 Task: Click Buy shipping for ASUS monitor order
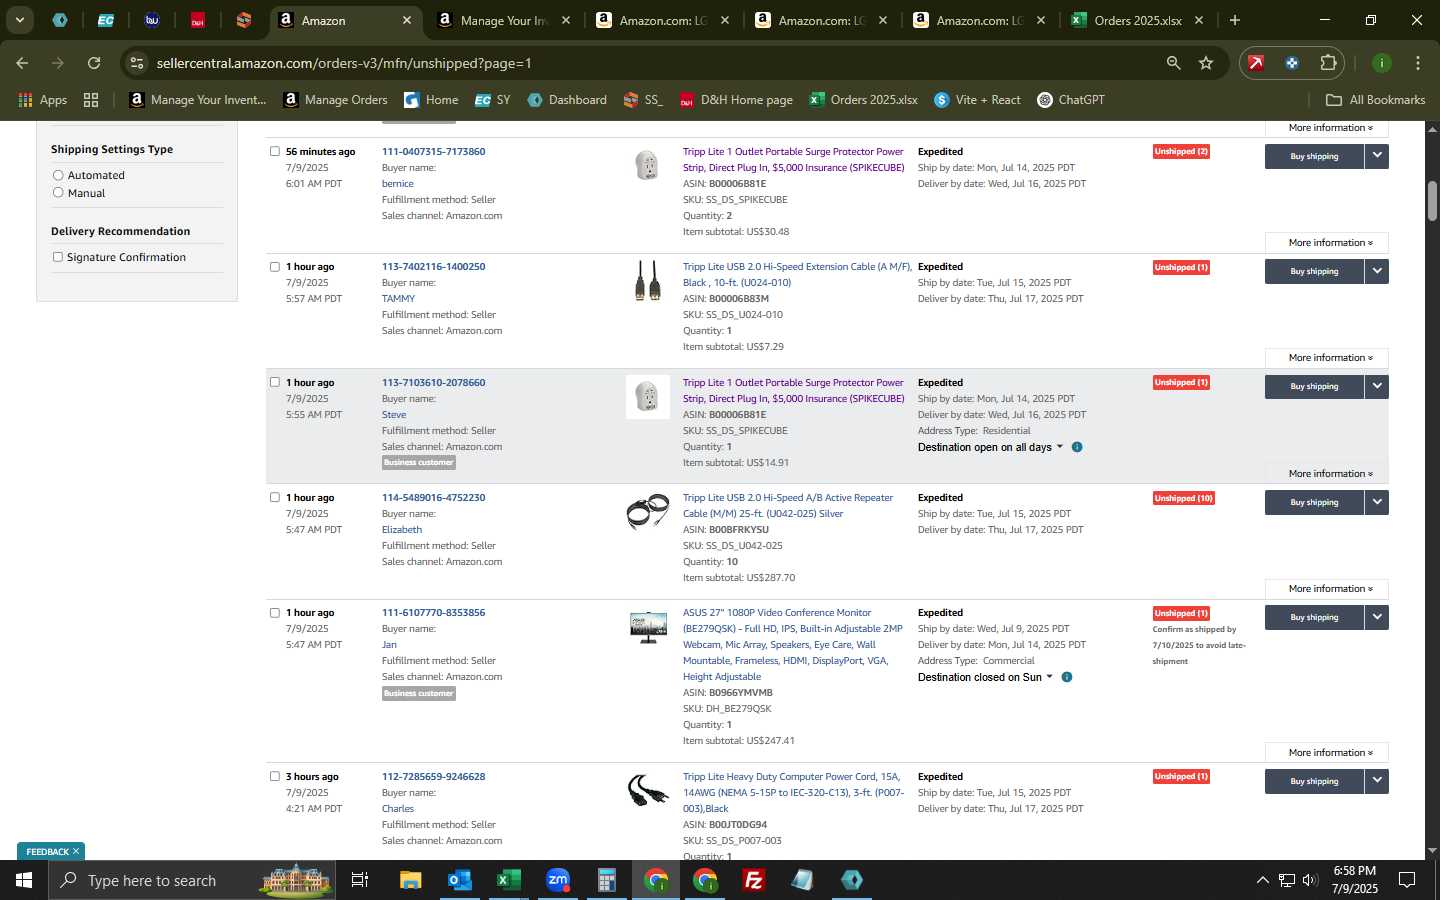pyautogui.click(x=1314, y=617)
